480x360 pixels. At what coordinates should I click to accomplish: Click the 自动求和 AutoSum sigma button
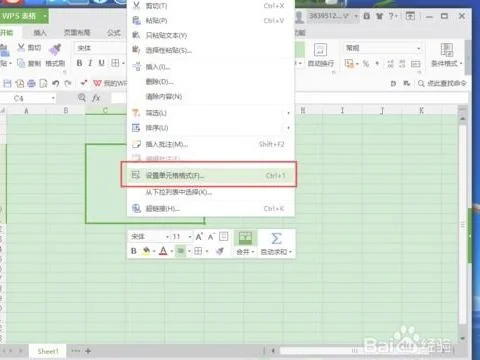(x=276, y=243)
